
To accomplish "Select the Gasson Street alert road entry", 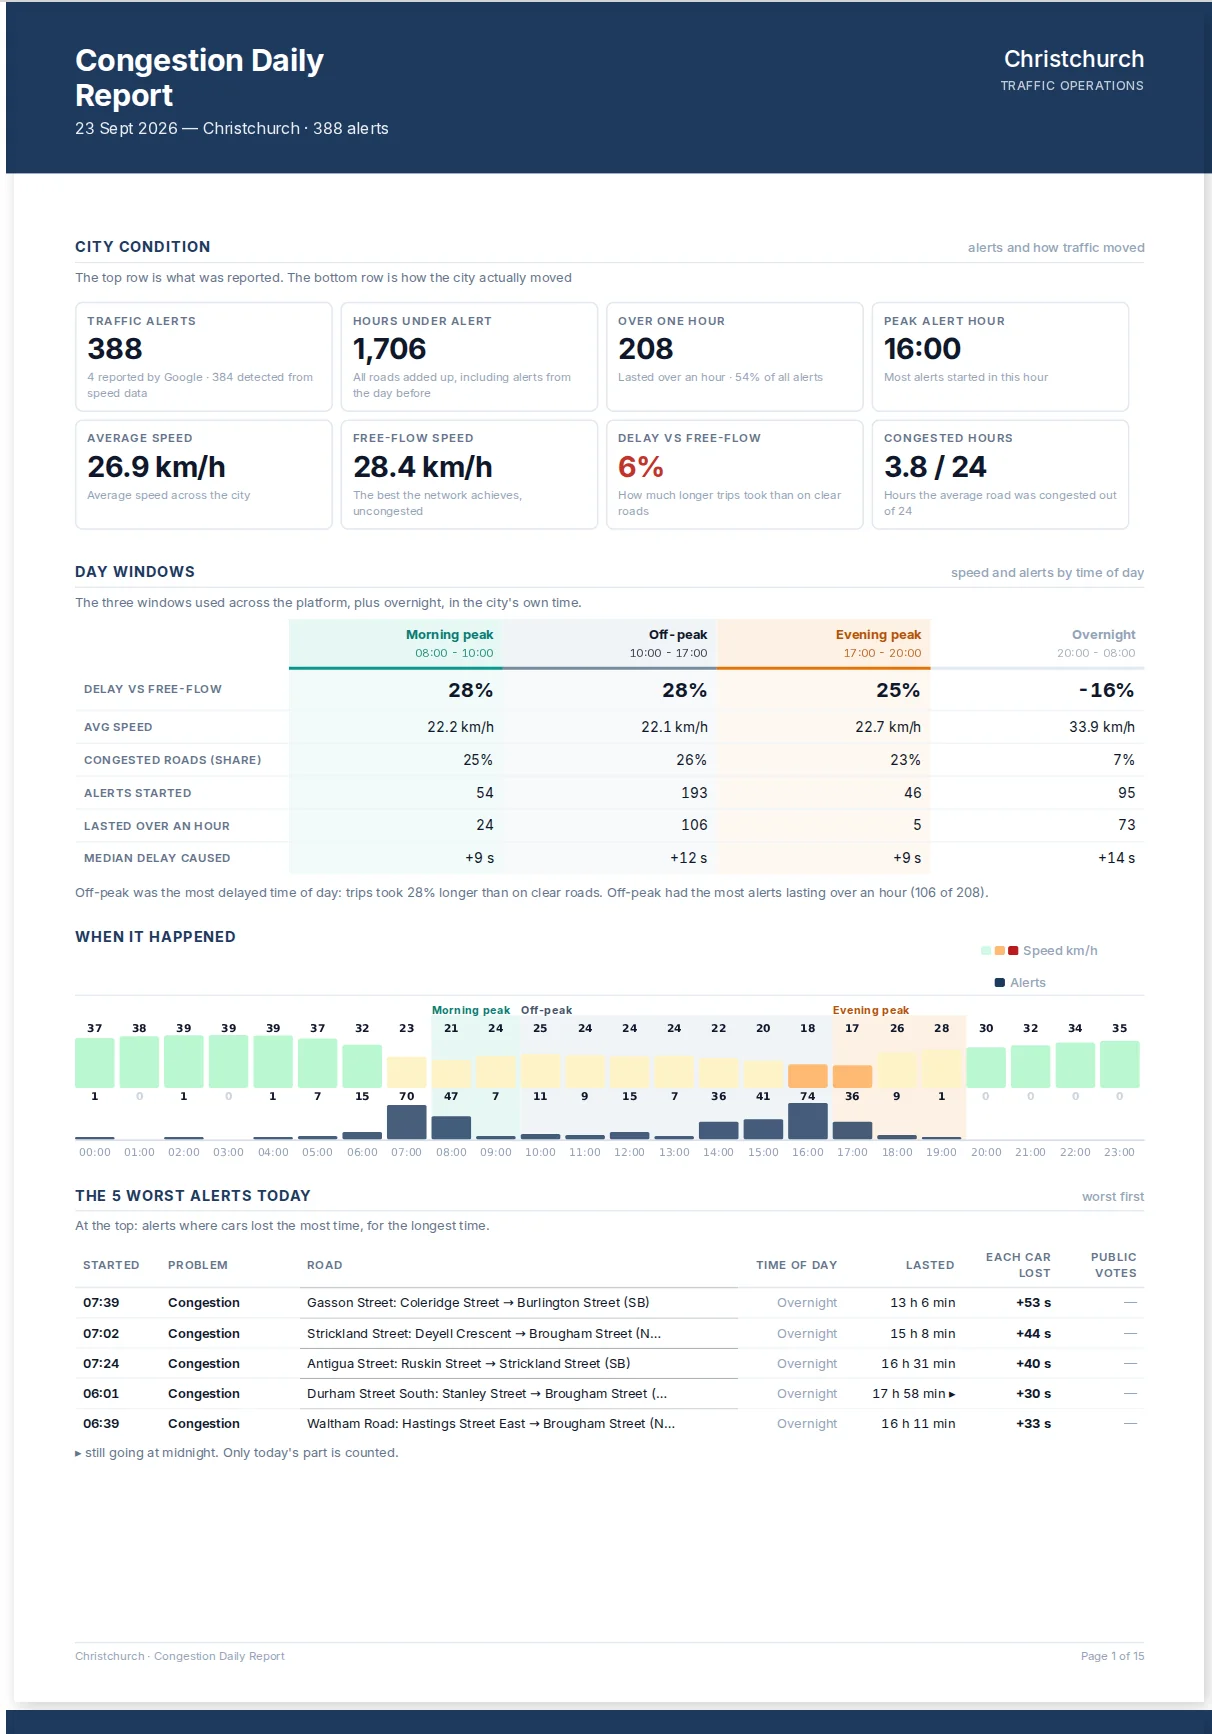I will pyautogui.click(x=478, y=1303).
